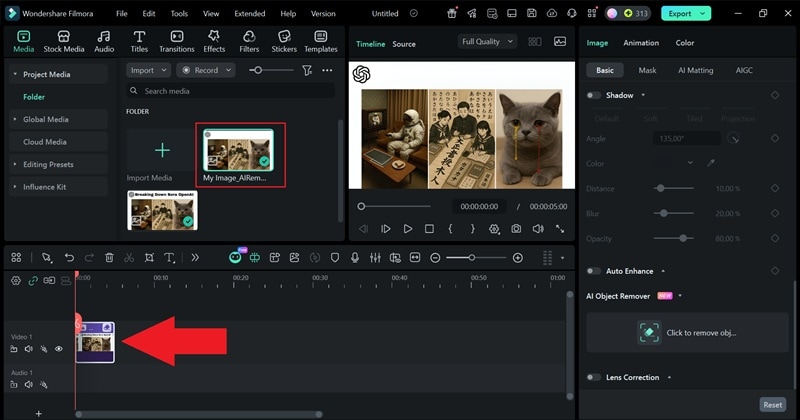Click the Reset button
The image size is (800, 420).
point(772,405)
